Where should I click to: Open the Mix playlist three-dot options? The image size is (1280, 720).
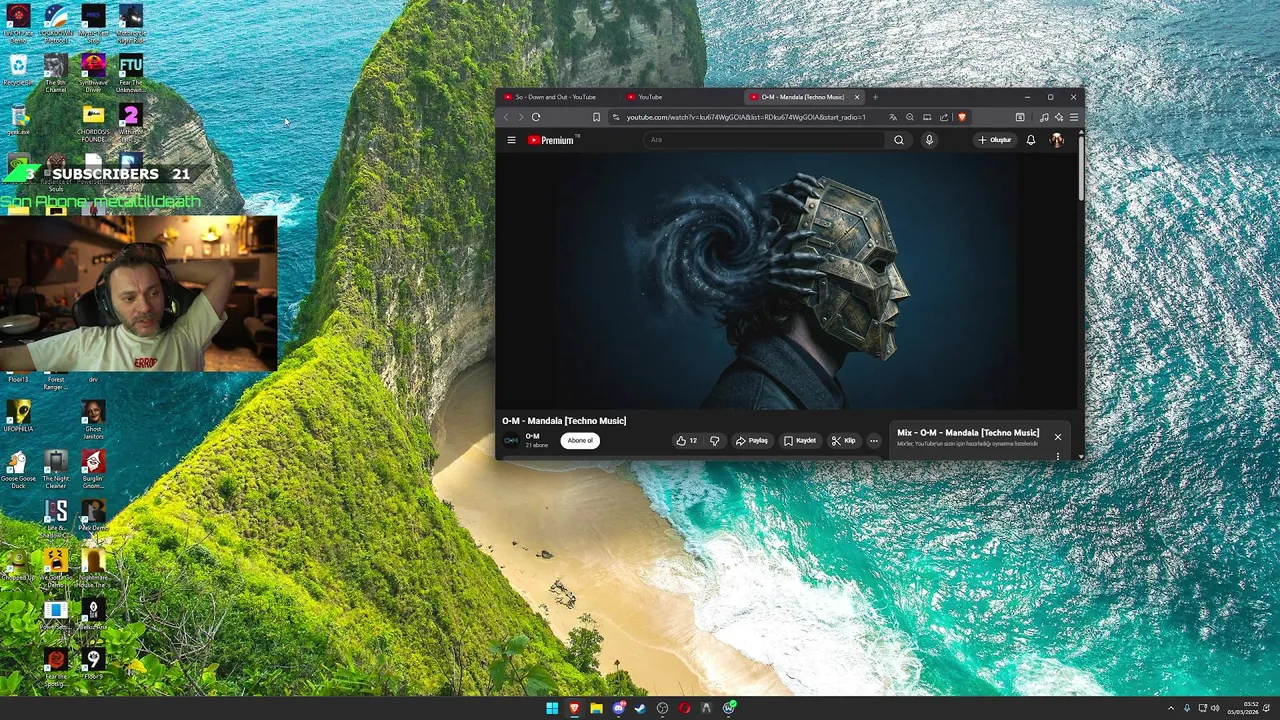[1058, 456]
